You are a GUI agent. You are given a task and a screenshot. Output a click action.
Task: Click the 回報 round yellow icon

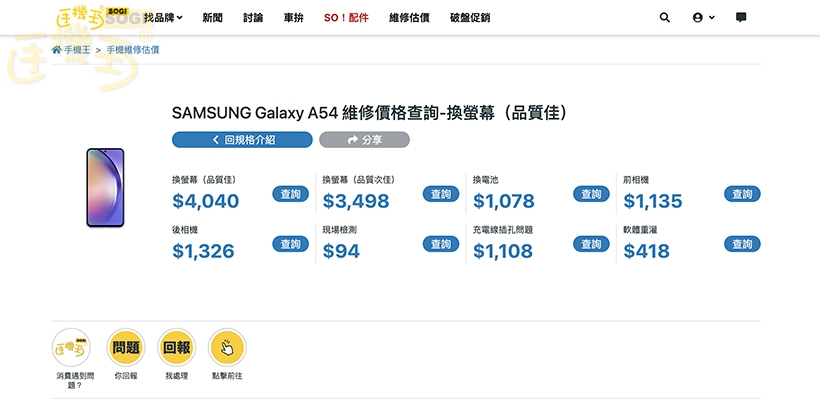(176, 348)
